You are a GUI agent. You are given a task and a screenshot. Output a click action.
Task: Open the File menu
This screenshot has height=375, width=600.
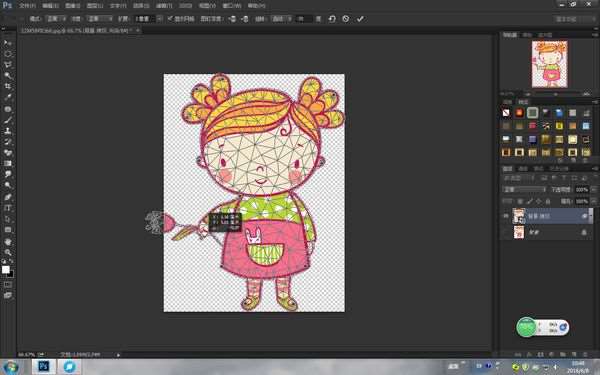28,6
